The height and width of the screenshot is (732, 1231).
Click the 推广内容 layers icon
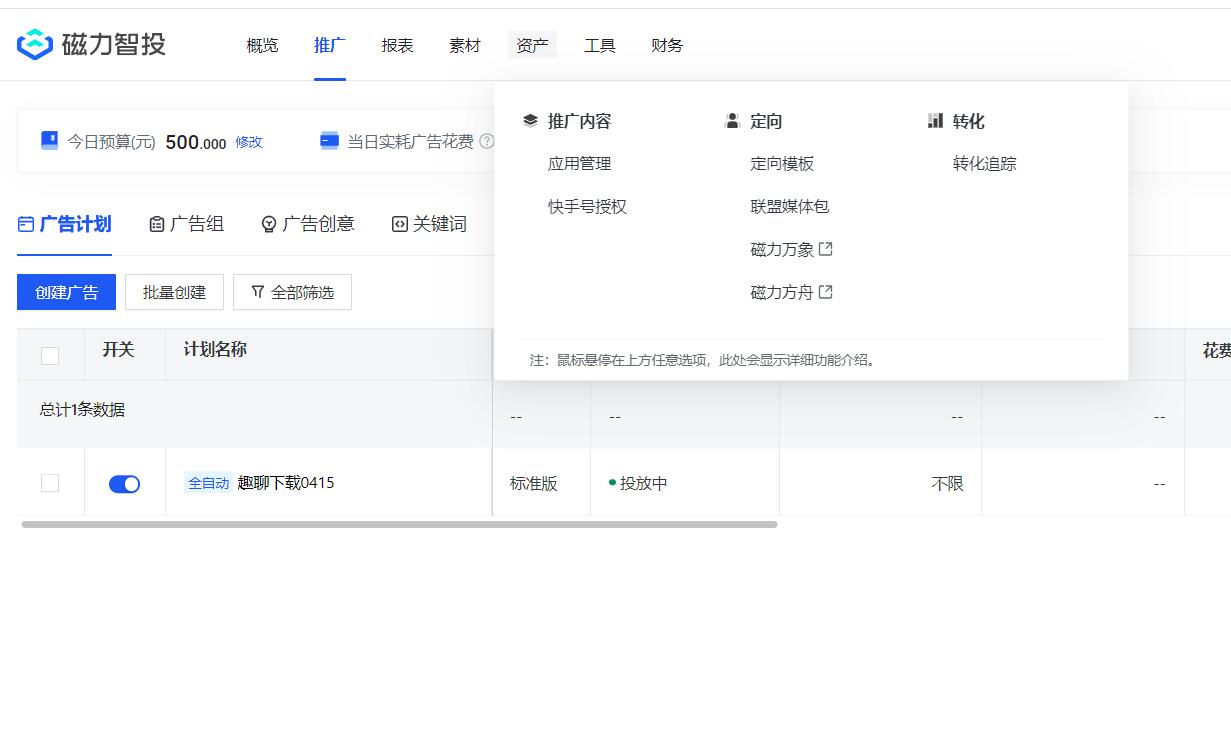click(530, 121)
